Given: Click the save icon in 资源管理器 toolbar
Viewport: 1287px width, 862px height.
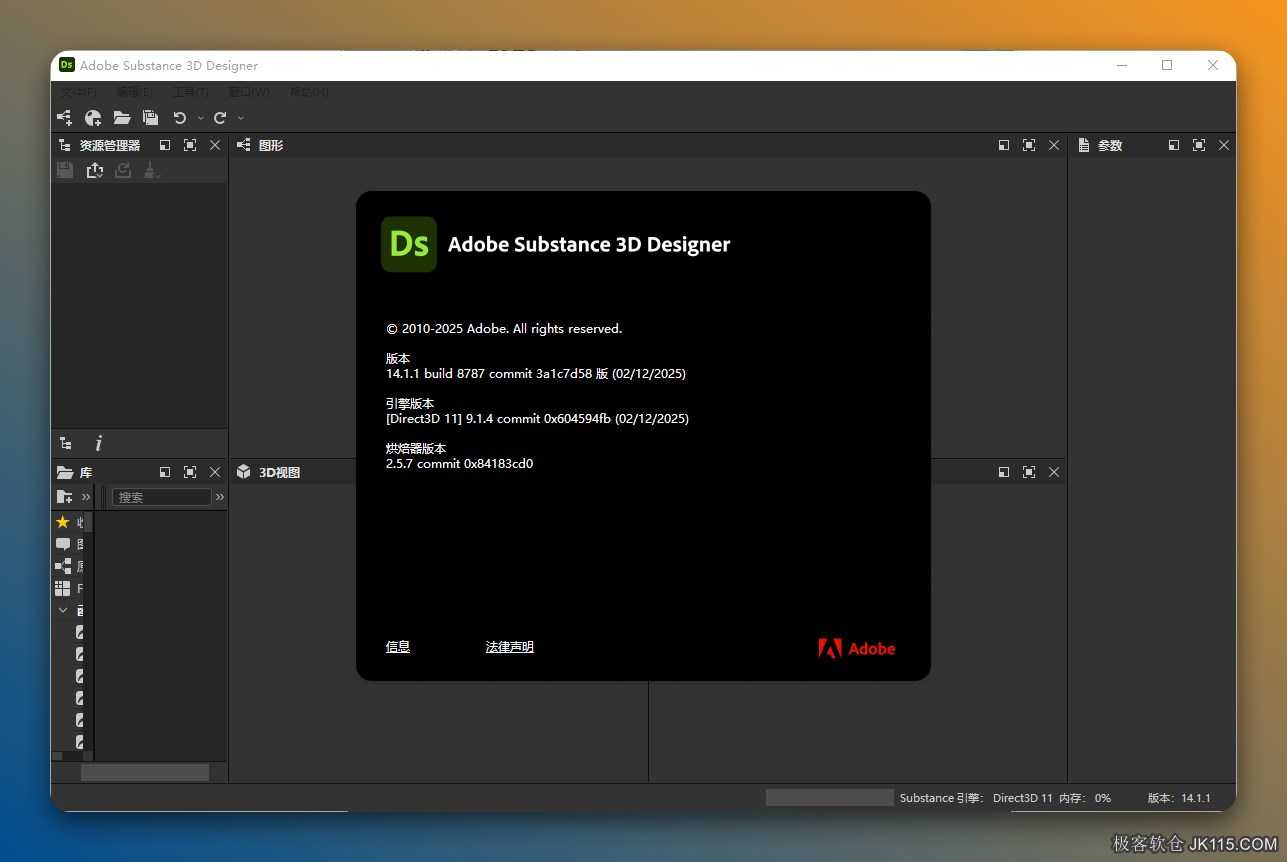Looking at the screenshot, I should [x=65, y=170].
